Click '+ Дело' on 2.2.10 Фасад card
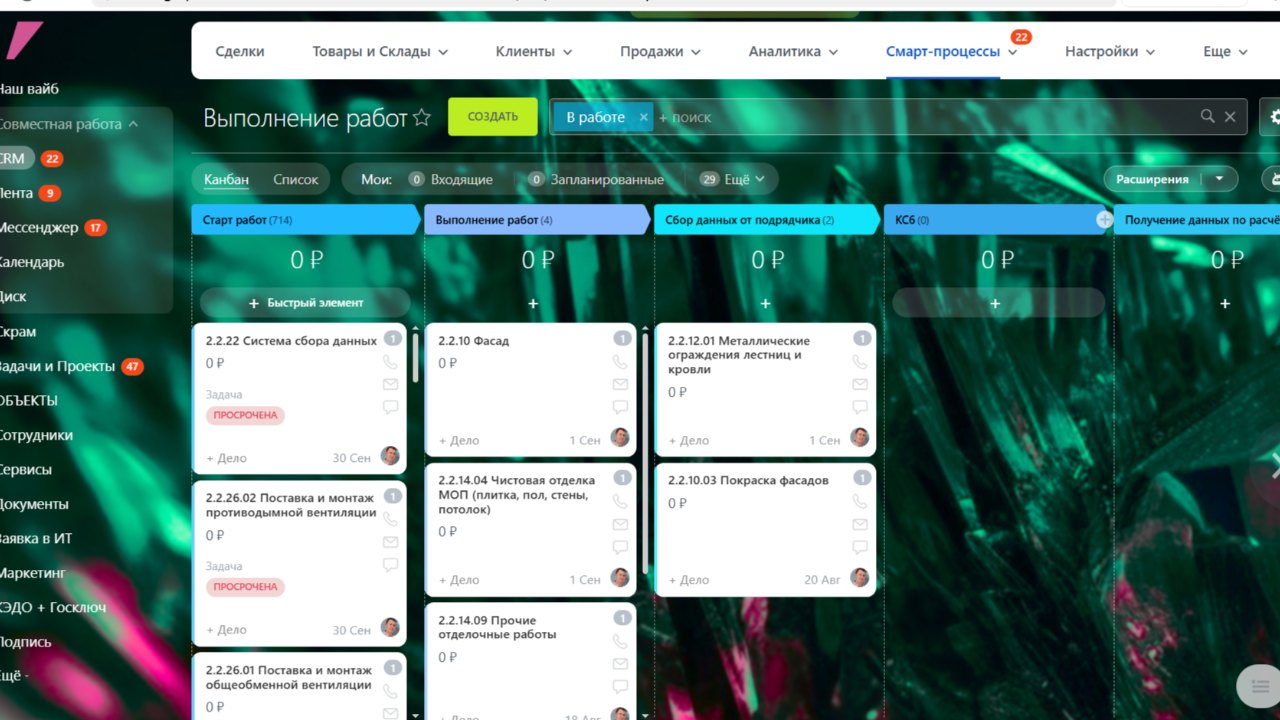Viewport: 1280px width, 720px height. pyautogui.click(x=459, y=440)
